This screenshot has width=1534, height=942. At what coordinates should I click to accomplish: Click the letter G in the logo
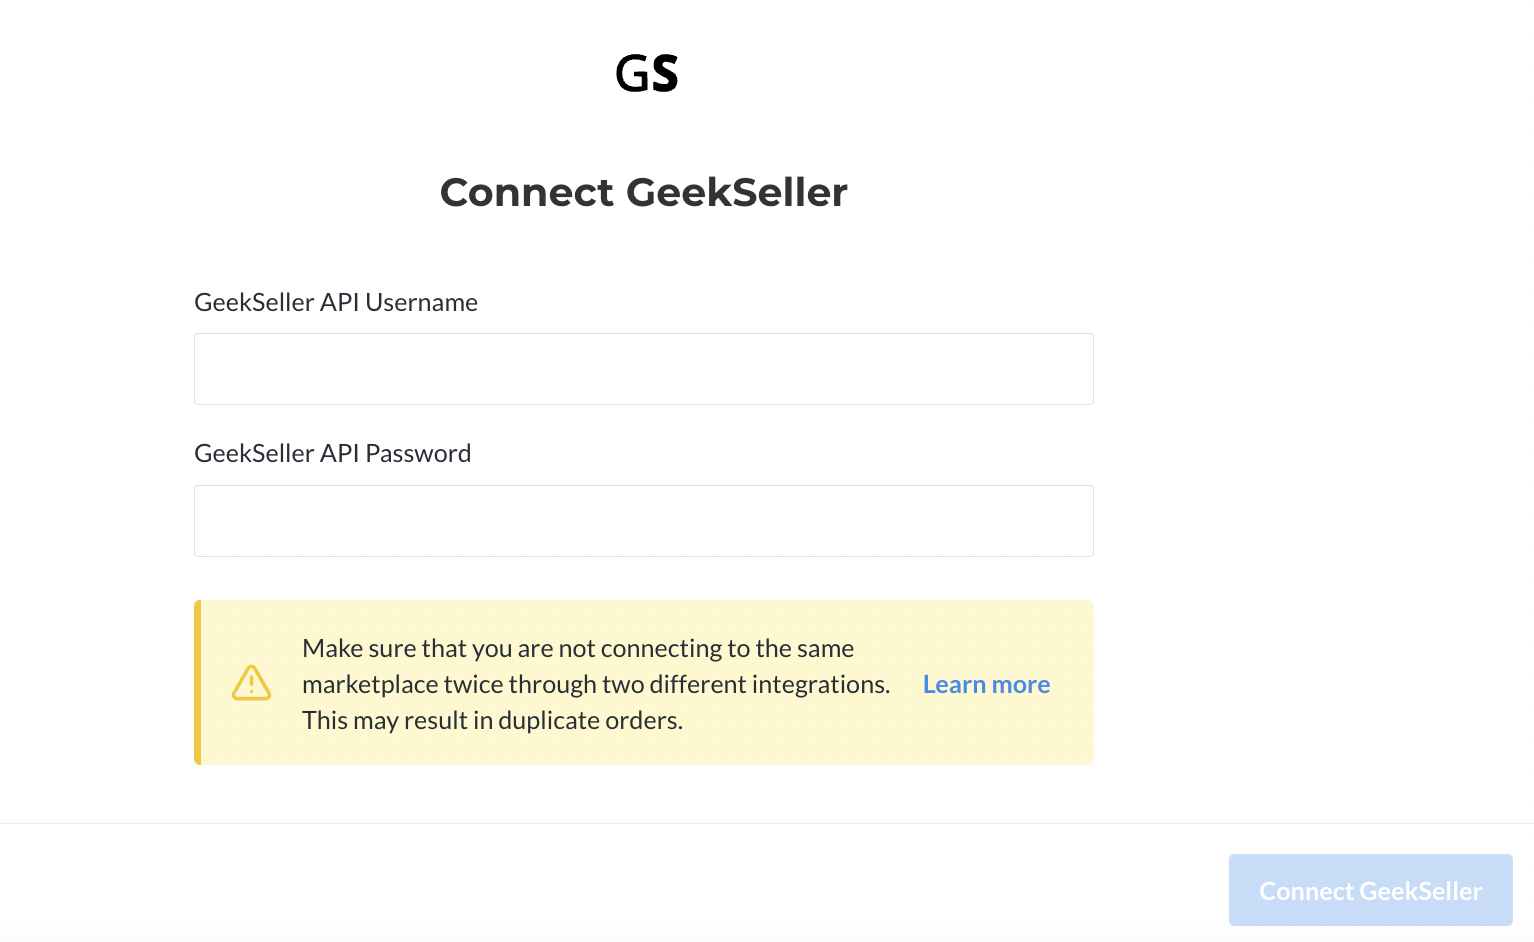[632, 73]
